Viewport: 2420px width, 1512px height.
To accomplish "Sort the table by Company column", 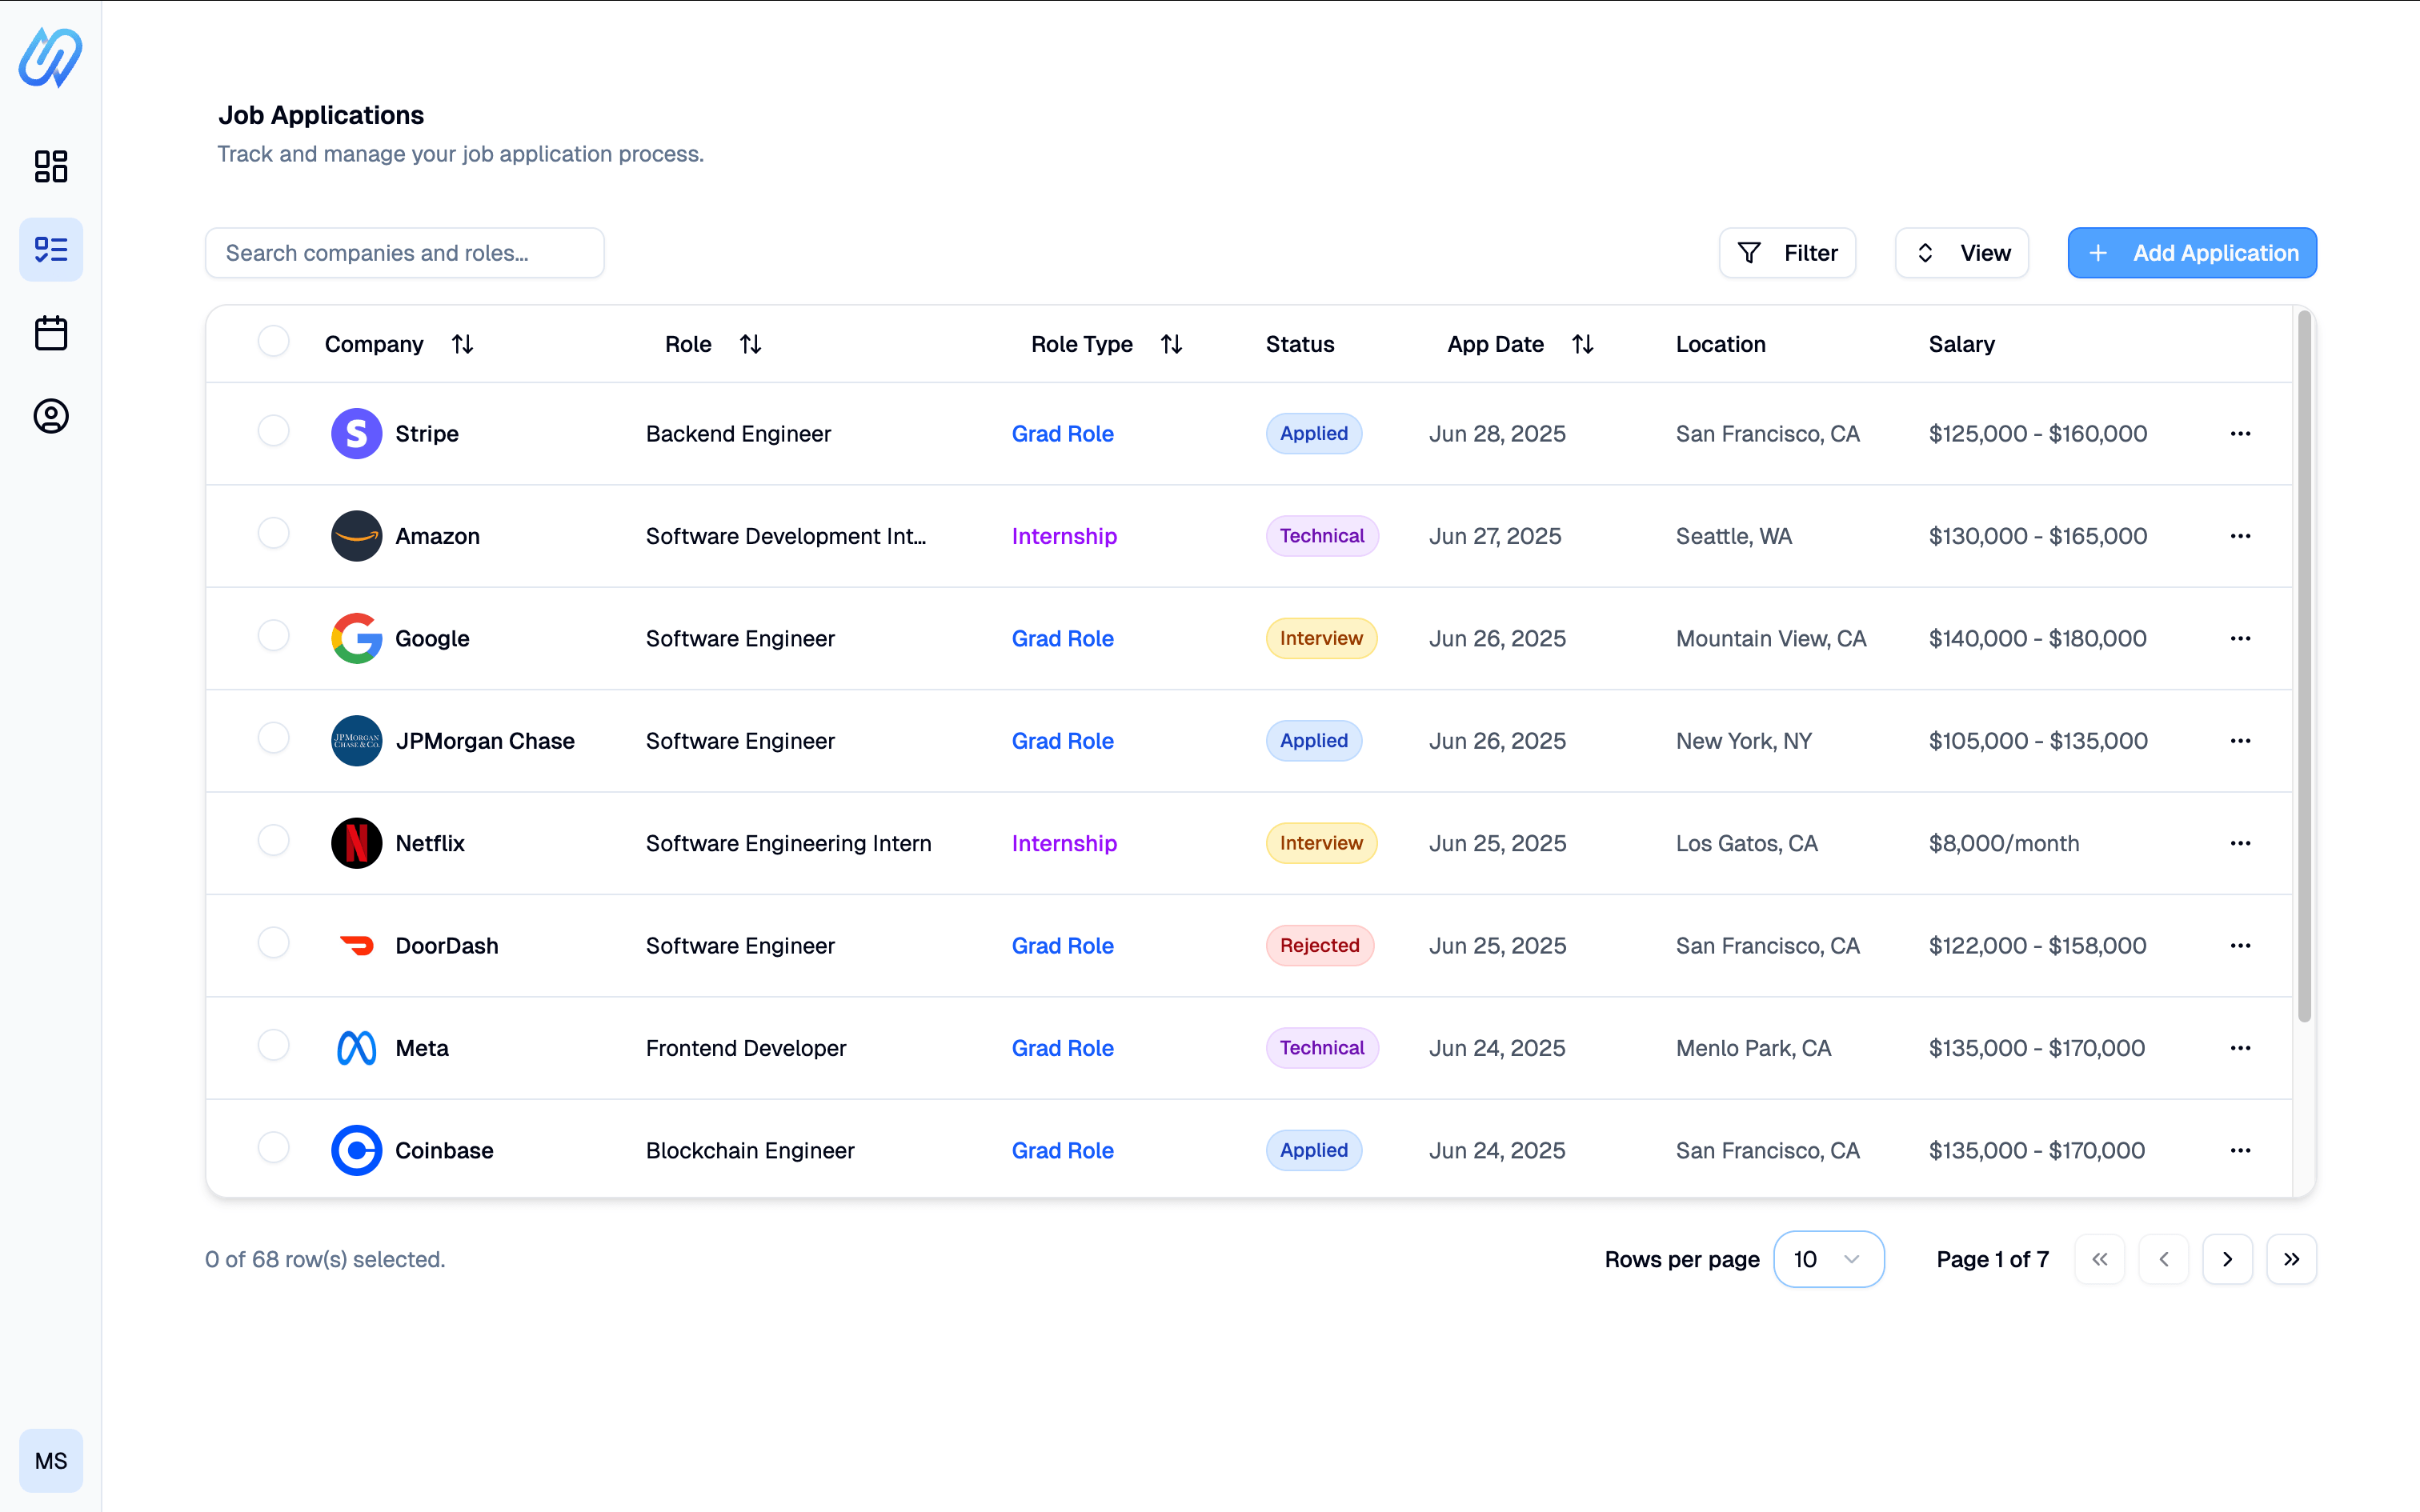I will pyautogui.click(x=462, y=343).
